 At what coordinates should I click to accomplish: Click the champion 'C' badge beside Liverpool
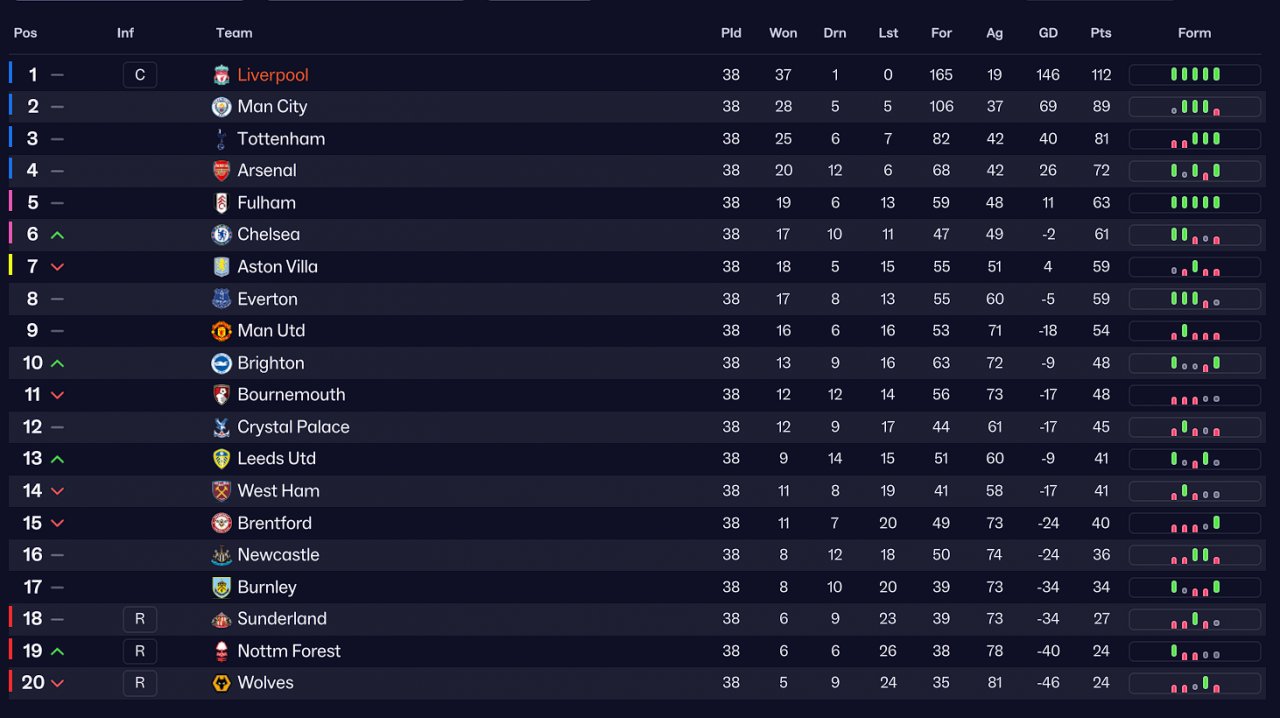(x=140, y=75)
